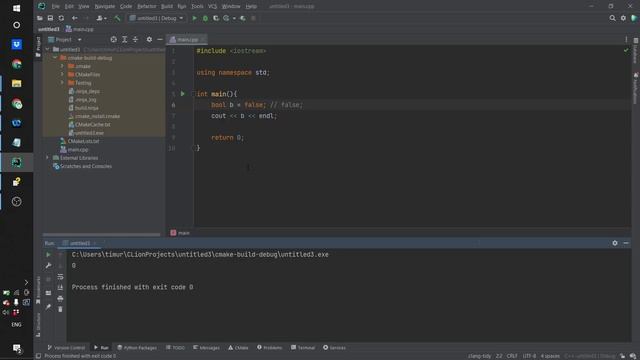Toggle soft-wrap icon in Run console
640x360 pixels.
coord(60,277)
